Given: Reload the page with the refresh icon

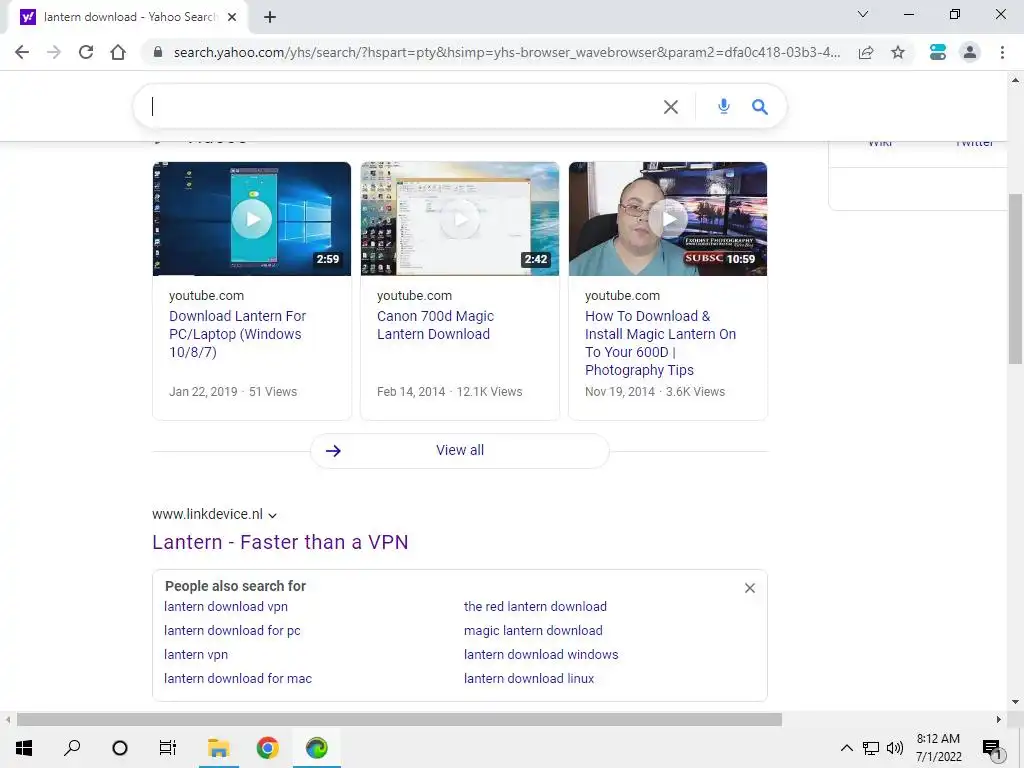Looking at the screenshot, I should coord(86,52).
